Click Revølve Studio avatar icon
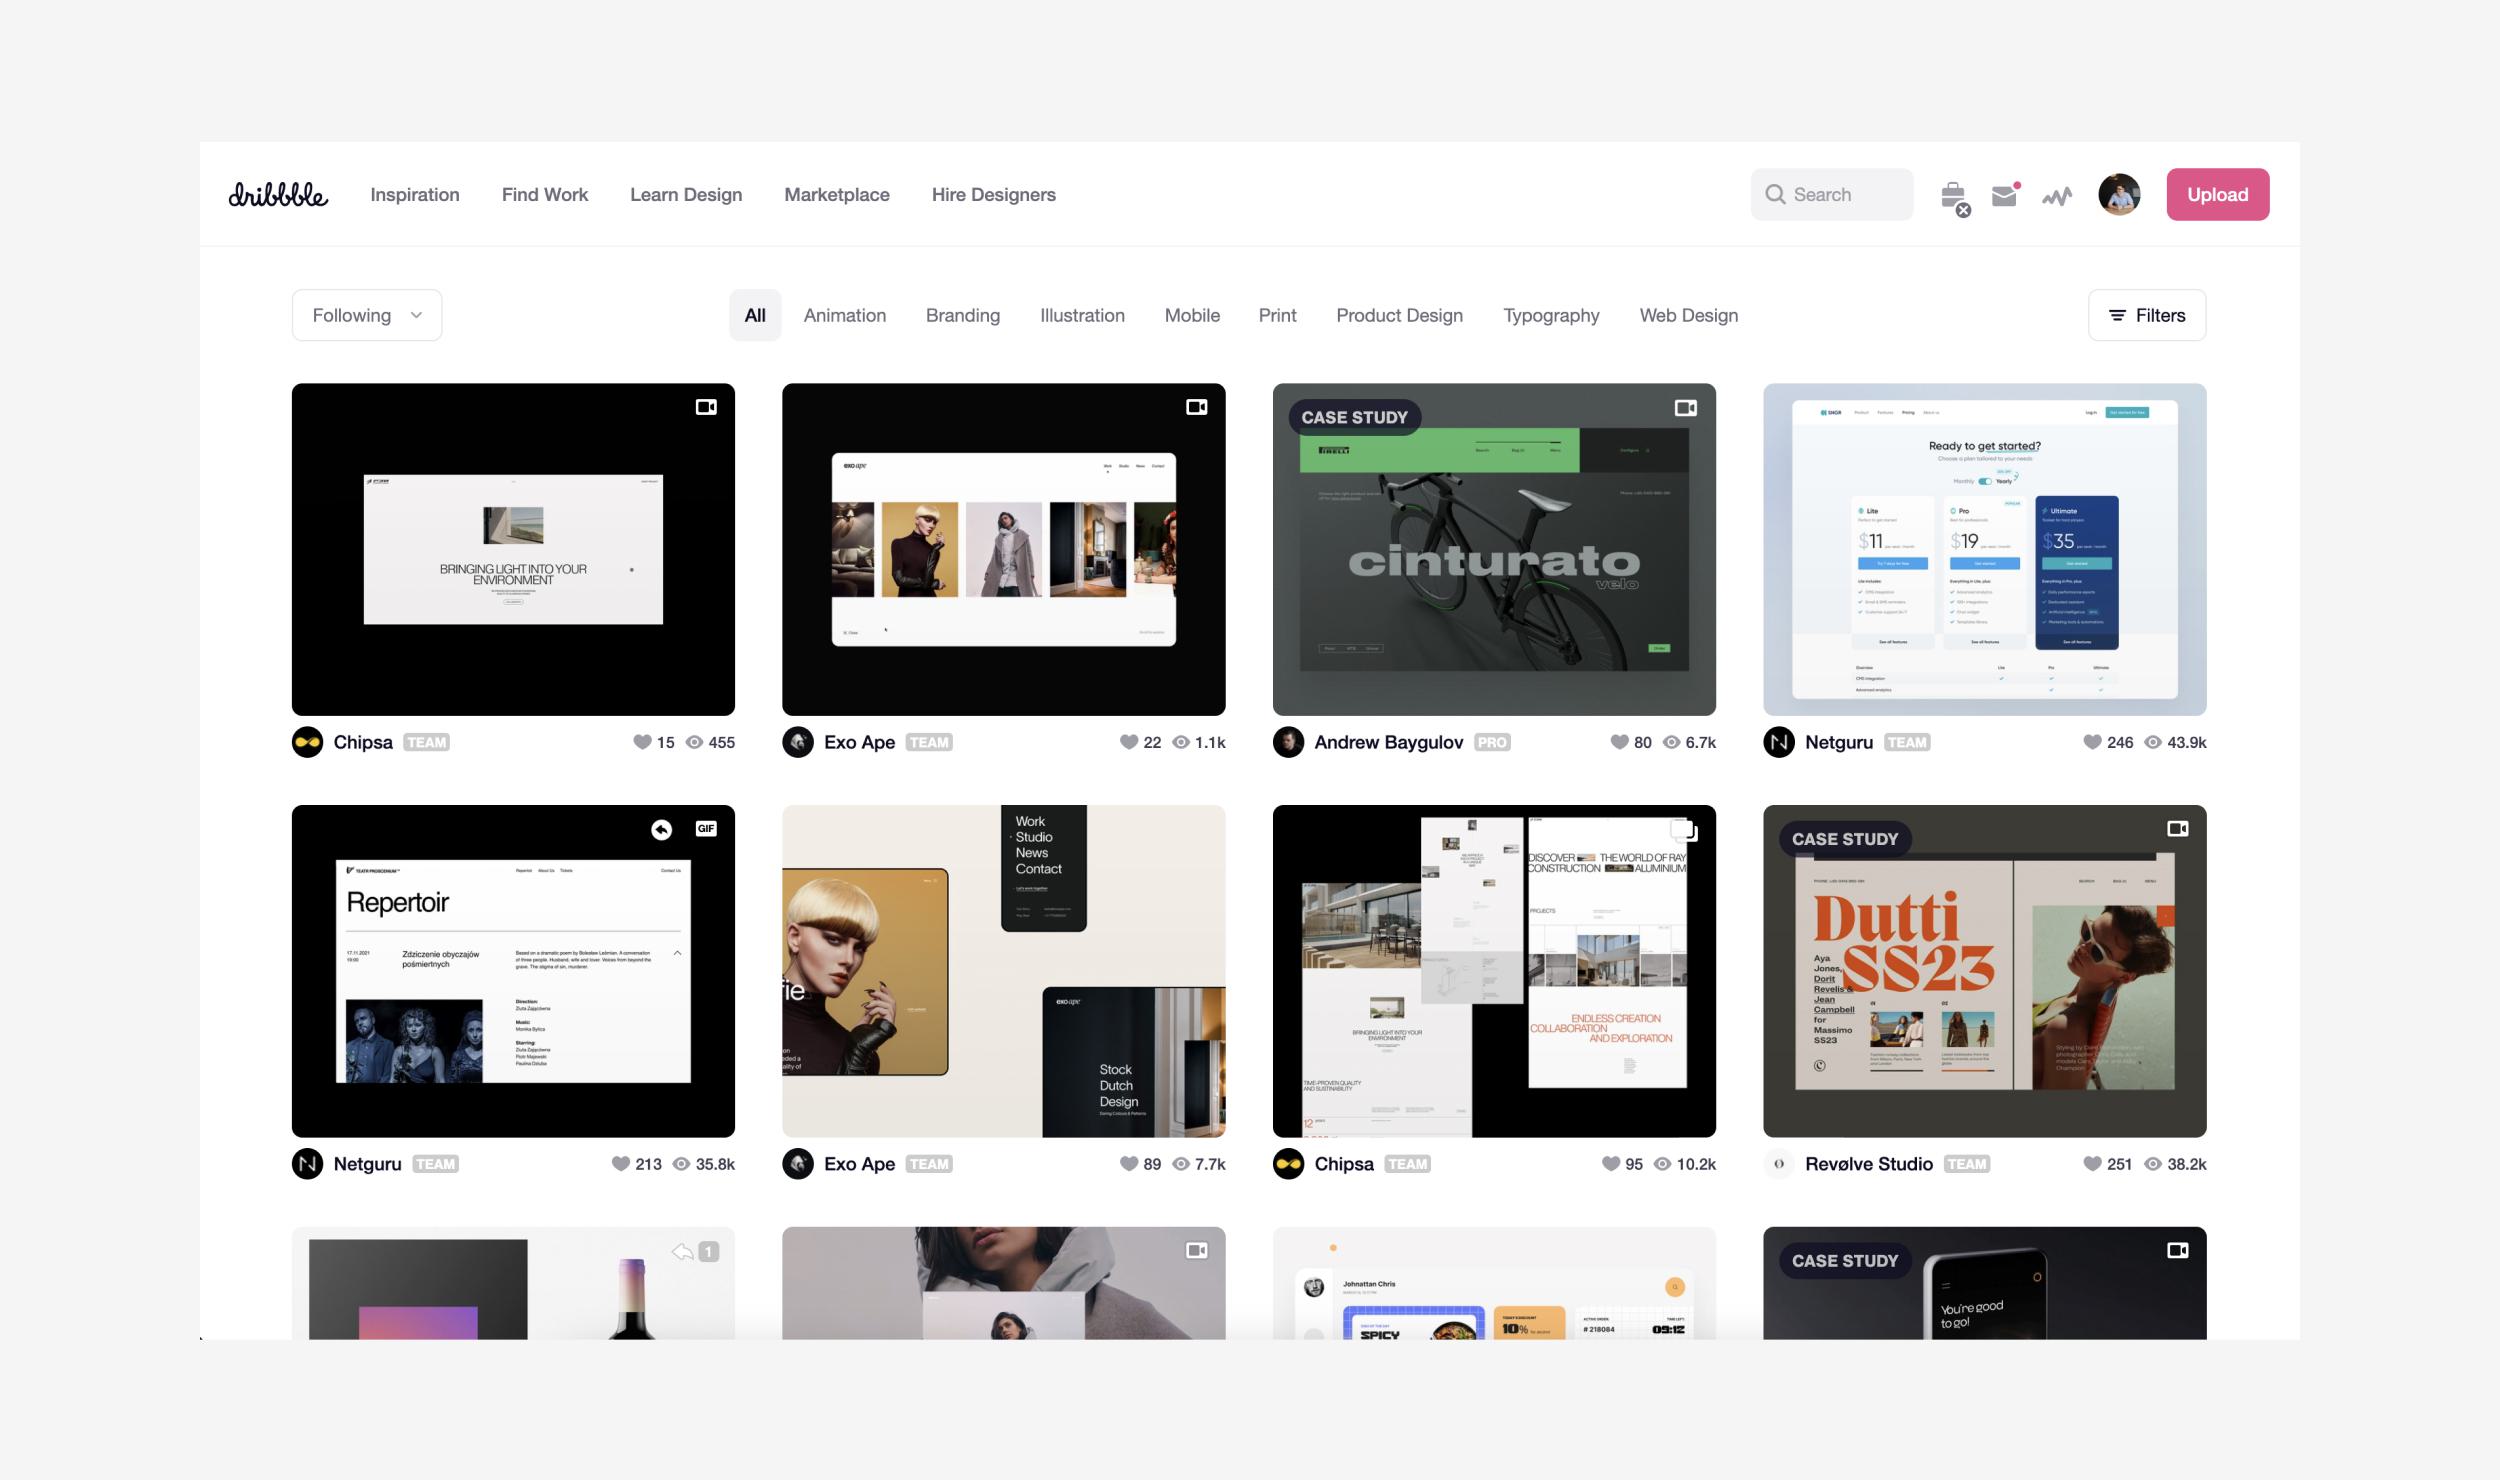 tap(1779, 1164)
